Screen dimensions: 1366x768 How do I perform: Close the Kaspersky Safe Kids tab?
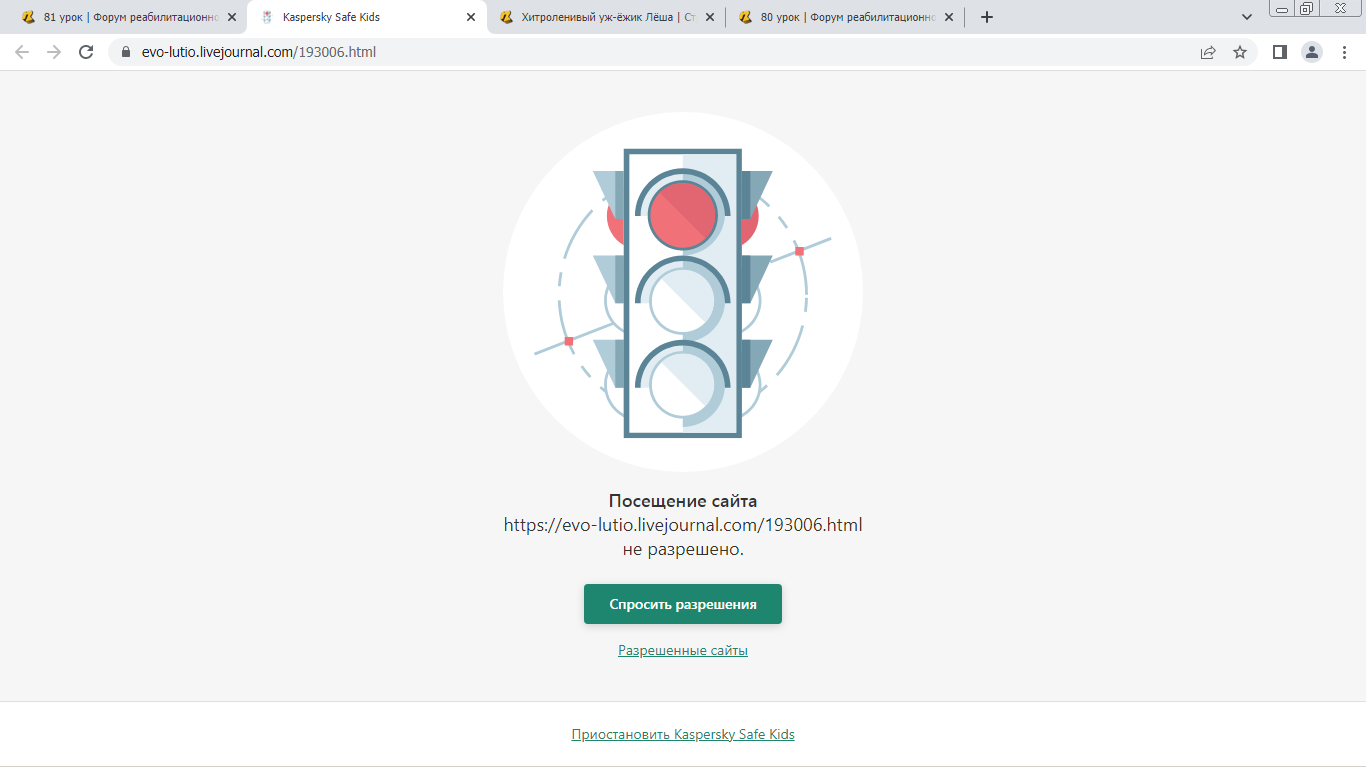471,17
